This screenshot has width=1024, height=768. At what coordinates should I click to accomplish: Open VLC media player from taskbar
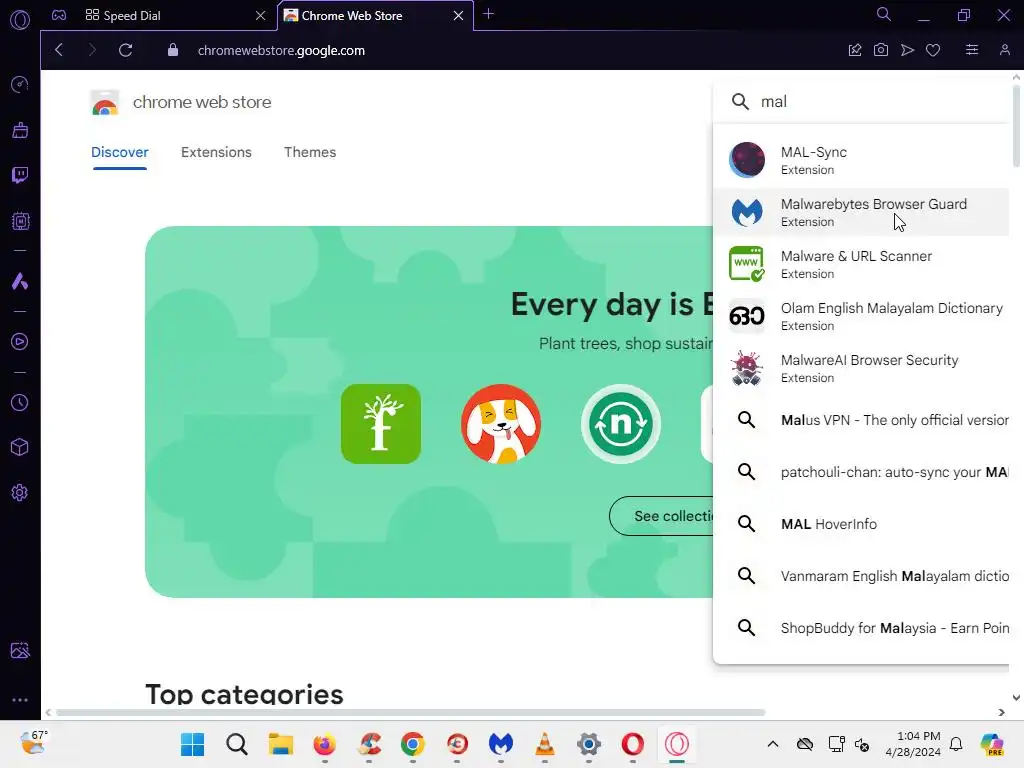click(x=545, y=744)
